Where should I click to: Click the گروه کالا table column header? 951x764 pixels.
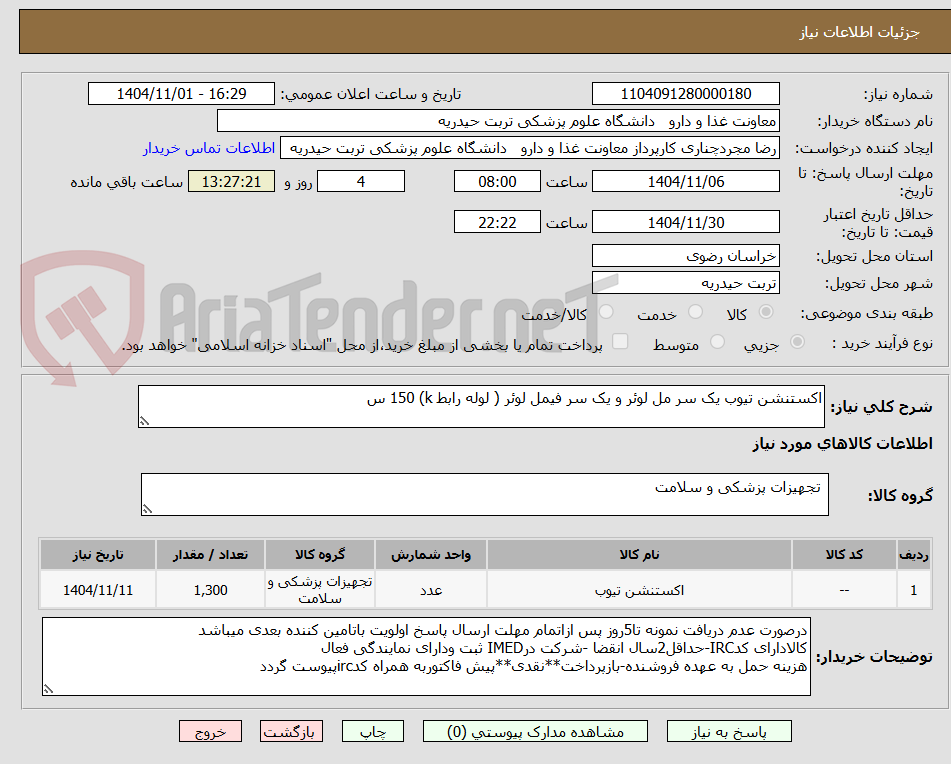[x=320, y=555]
